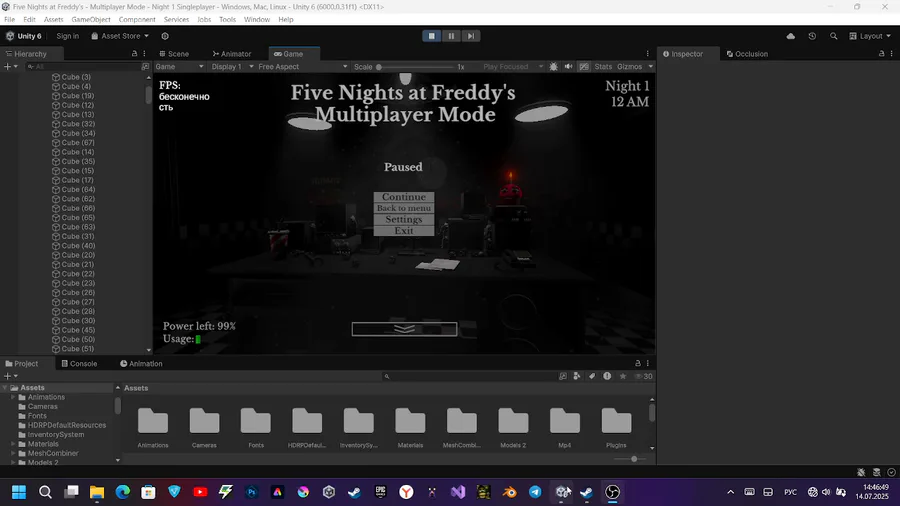Stop play mode with the Play button
Viewport: 900px width, 506px height.
pyautogui.click(x=432, y=36)
